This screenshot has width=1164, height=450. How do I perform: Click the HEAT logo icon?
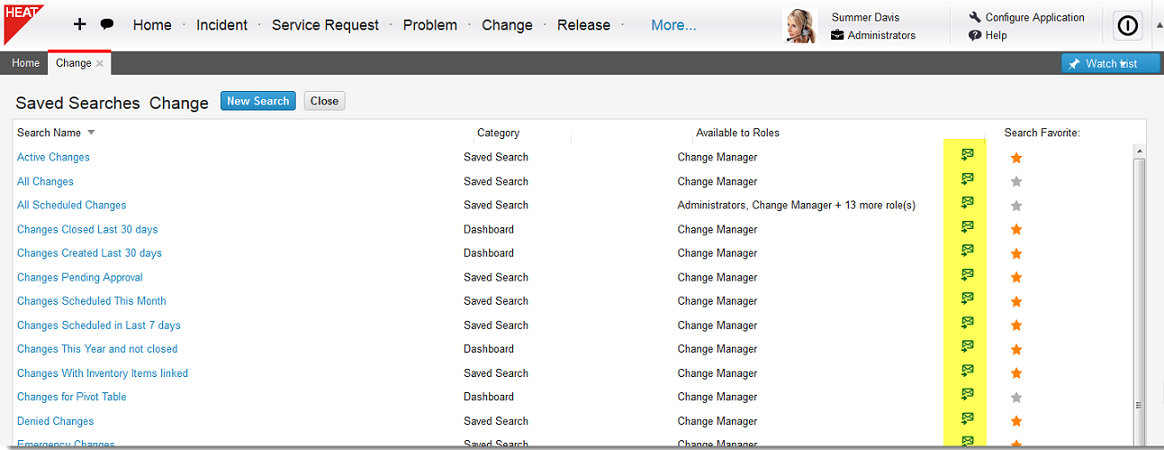coord(24,22)
